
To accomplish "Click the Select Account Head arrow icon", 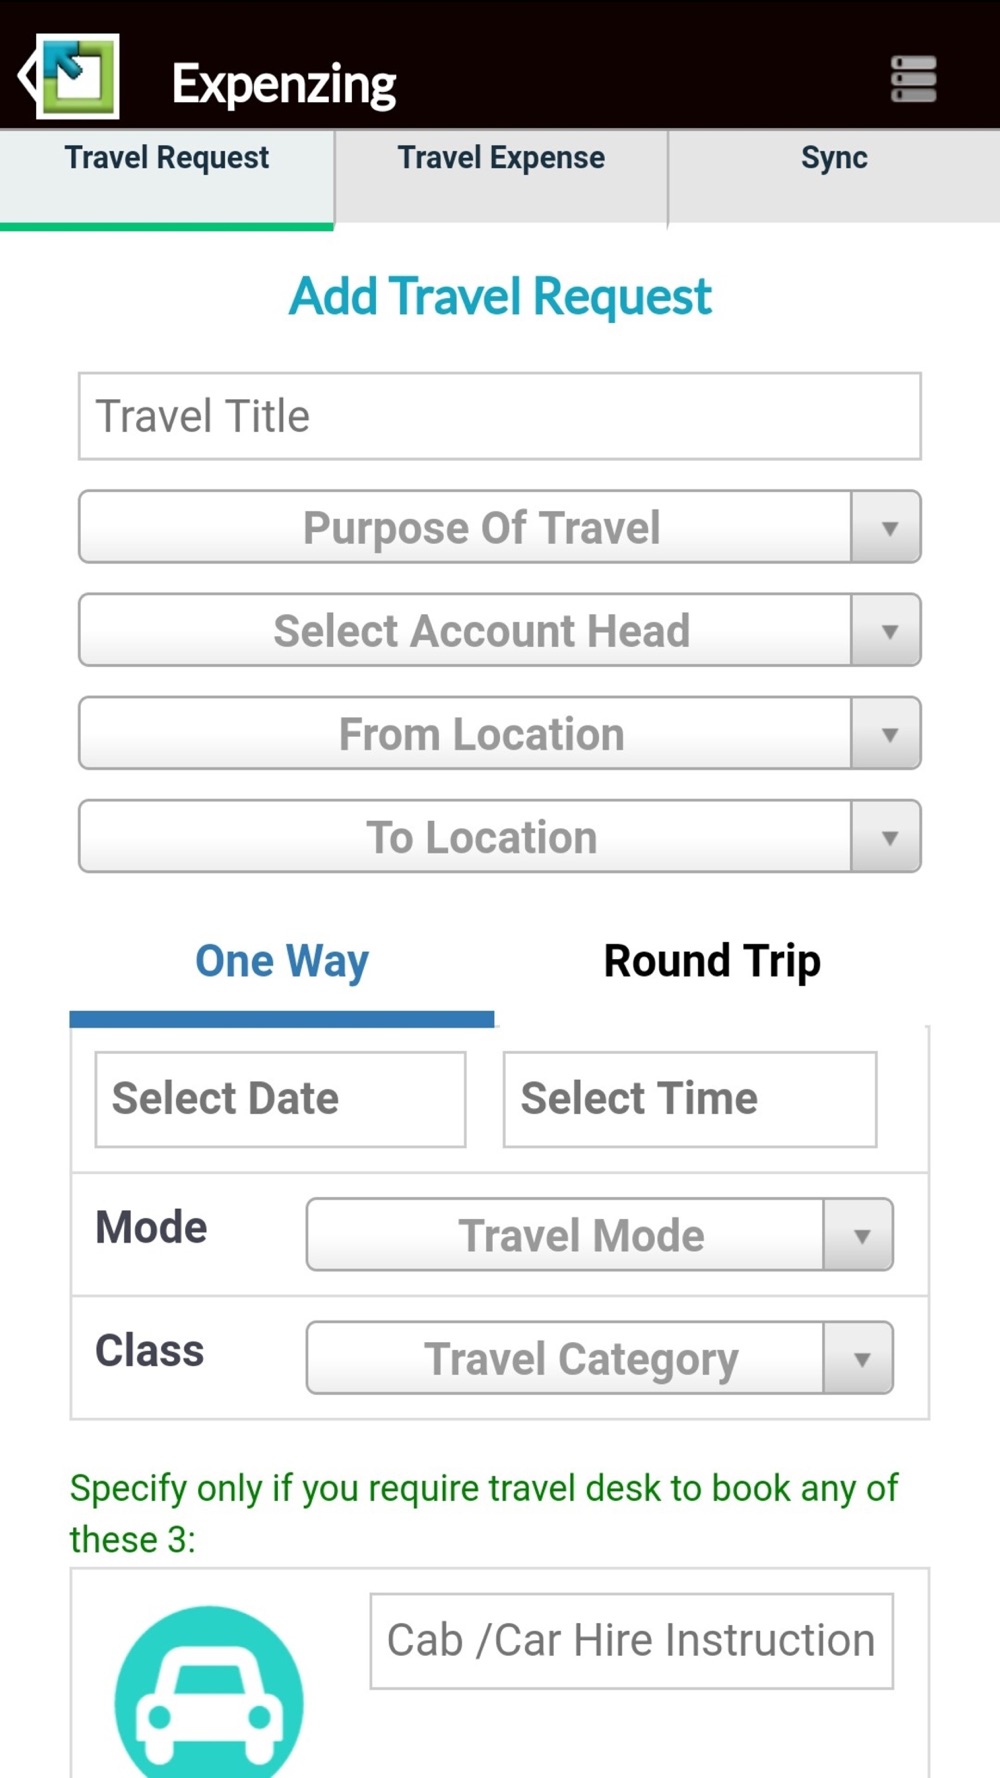I will pos(888,630).
